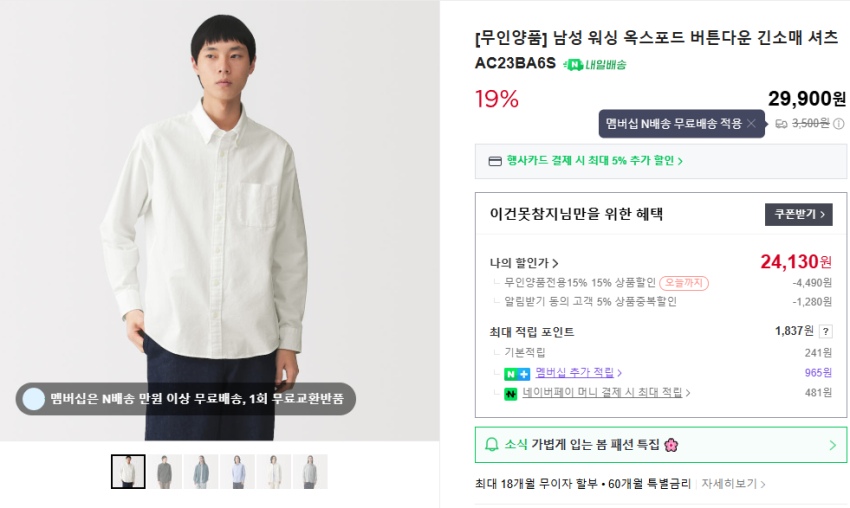Select the light blue shirt thumbnail
Screen dimensions: 850x508
pyautogui.click(x=237, y=471)
